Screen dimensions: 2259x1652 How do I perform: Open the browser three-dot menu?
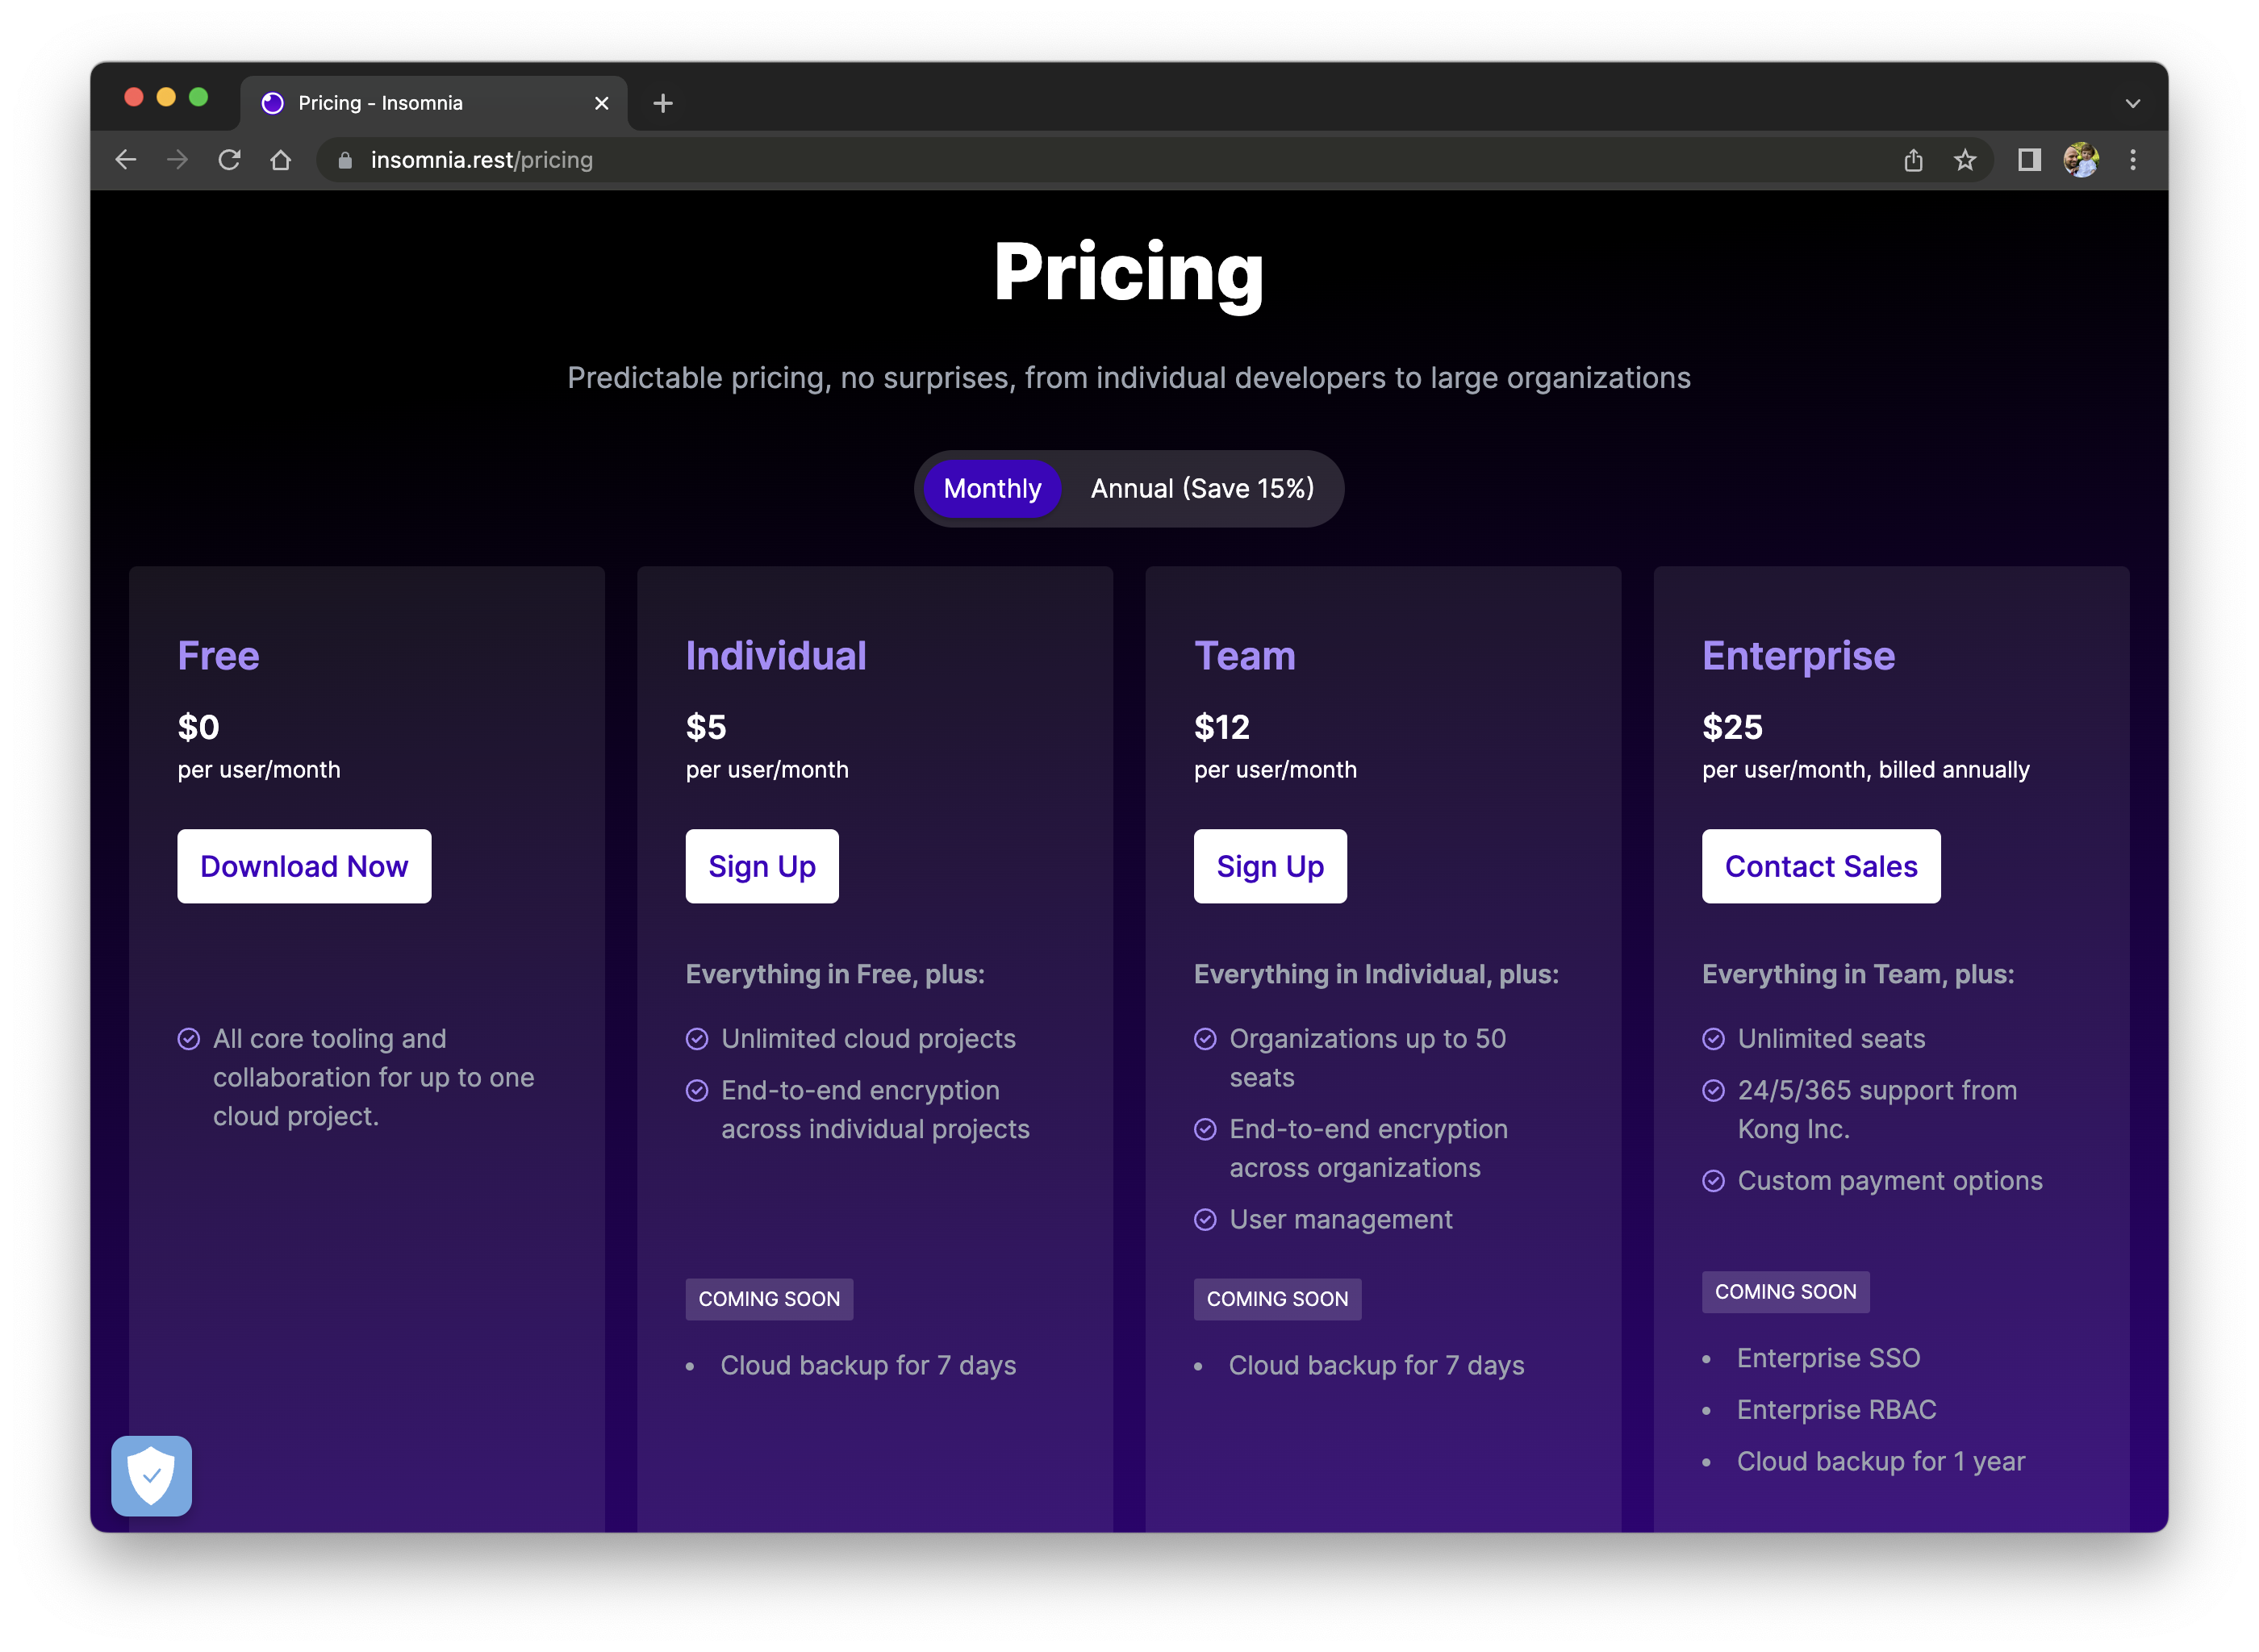(x=2133, y=159)
